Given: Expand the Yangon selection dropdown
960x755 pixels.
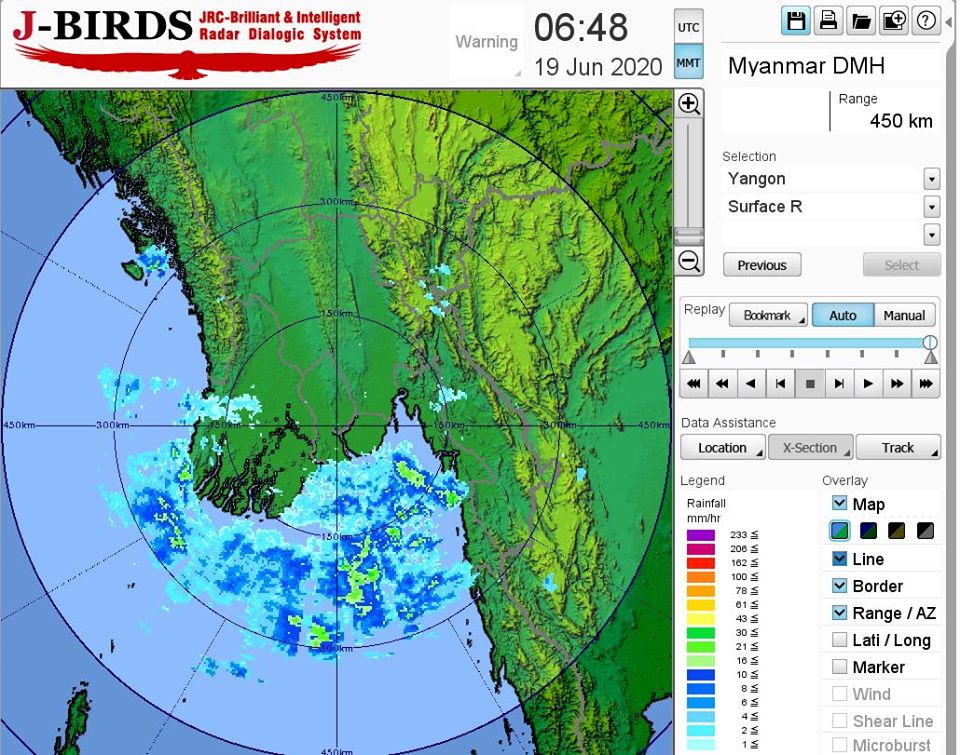Looking at the screenshot, I should coord(931,179).
